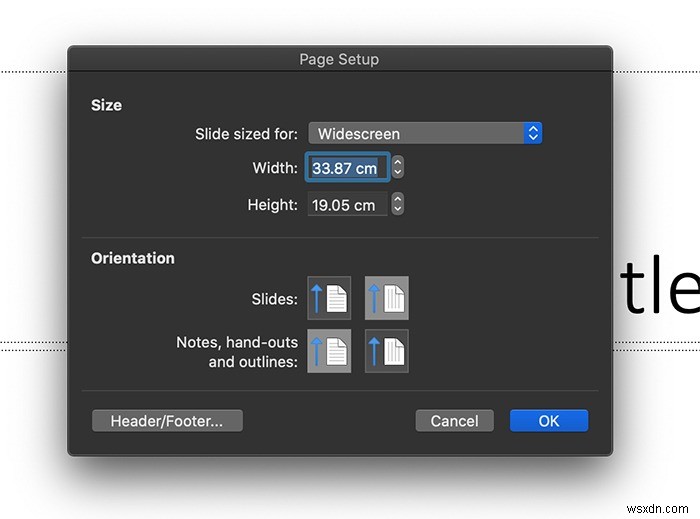The width and height of the screenshot is (700, 519).
Task: Click the Size section heading
Action: 106,105
